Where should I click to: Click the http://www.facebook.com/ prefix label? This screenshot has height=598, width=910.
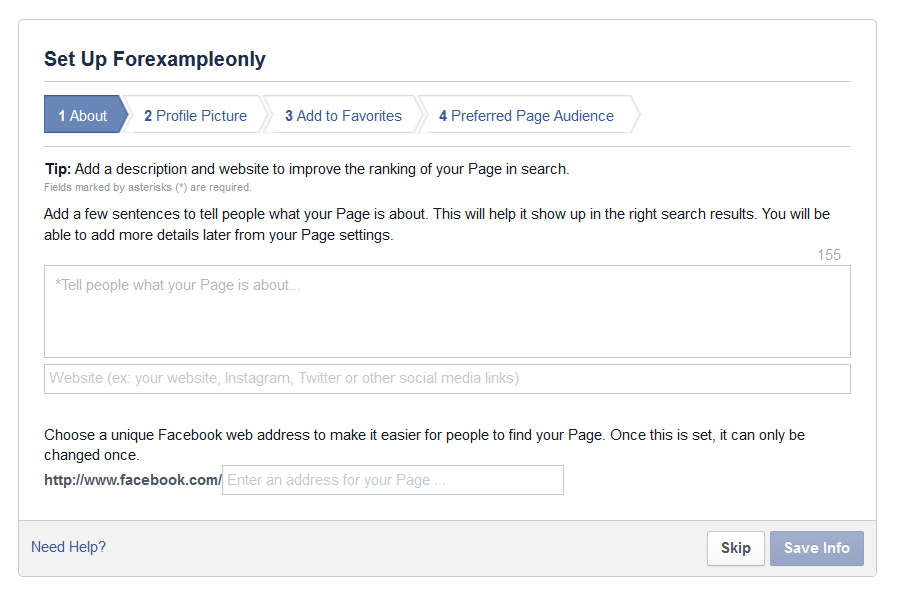point(133,480)
